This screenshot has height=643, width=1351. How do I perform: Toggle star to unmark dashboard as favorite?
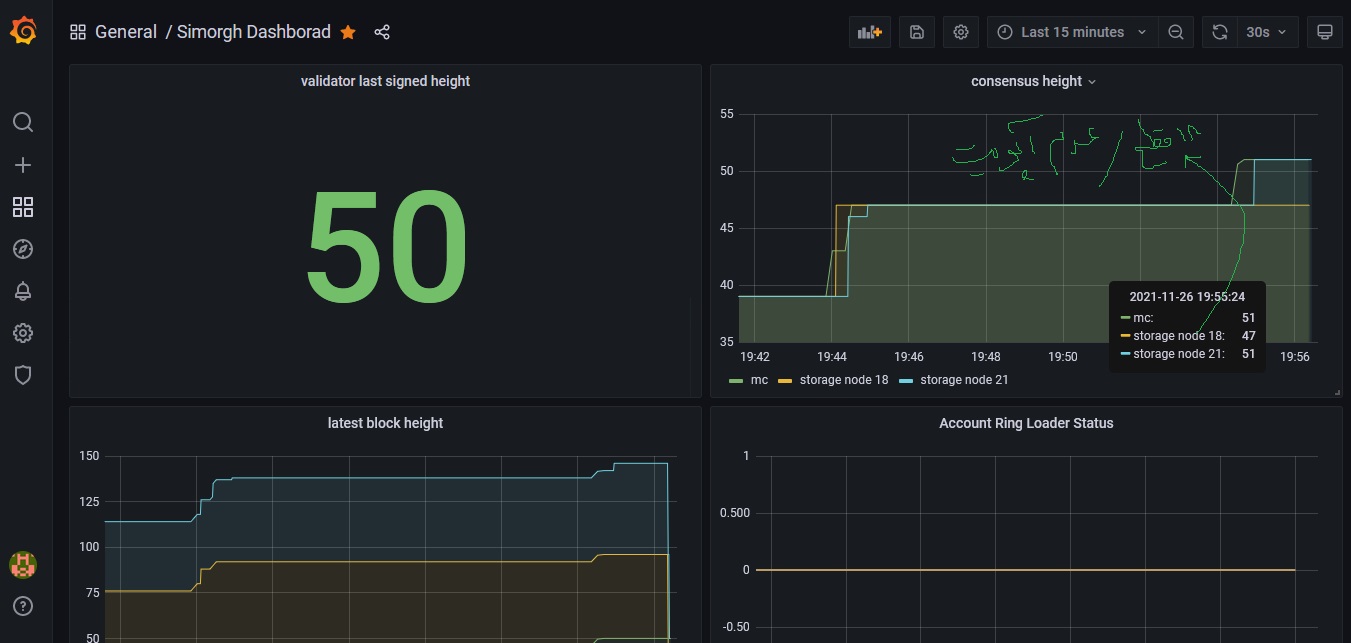[x=348, y=32]
